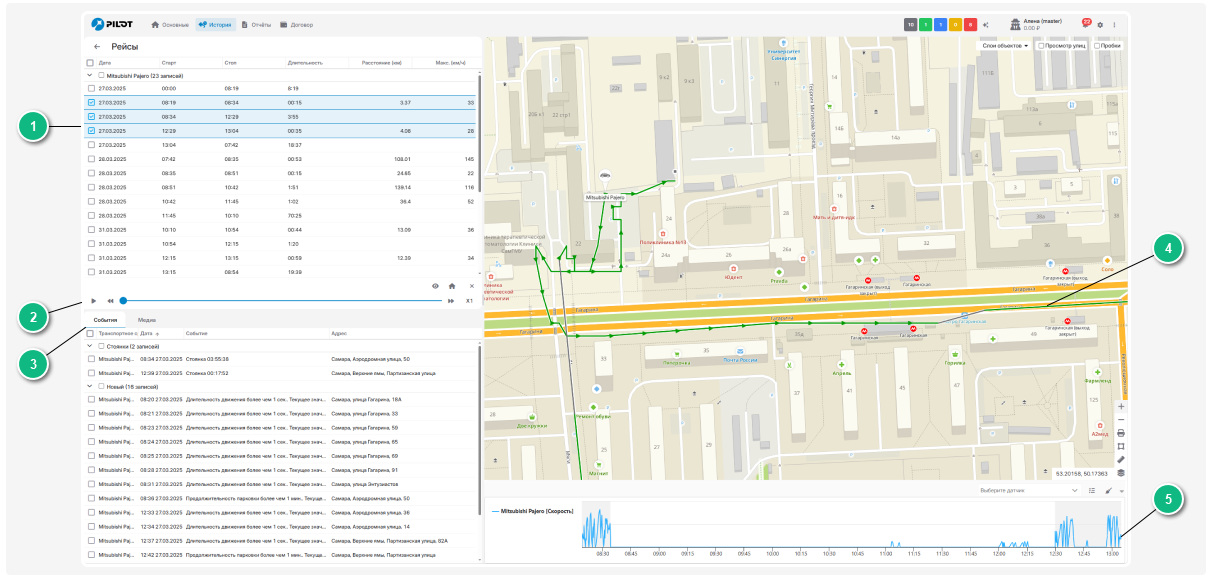Open the settings gear in top bar

[1101, 24]
